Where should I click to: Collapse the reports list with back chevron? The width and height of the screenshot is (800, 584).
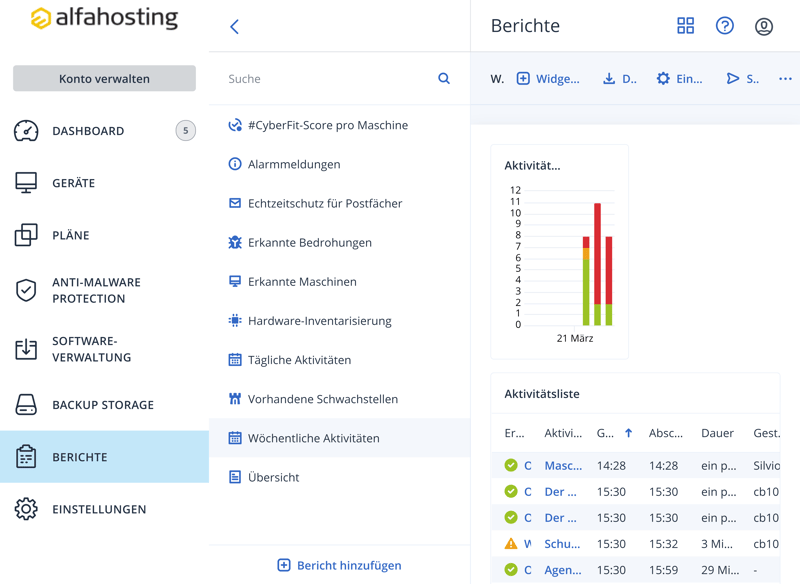pos(235,27)
